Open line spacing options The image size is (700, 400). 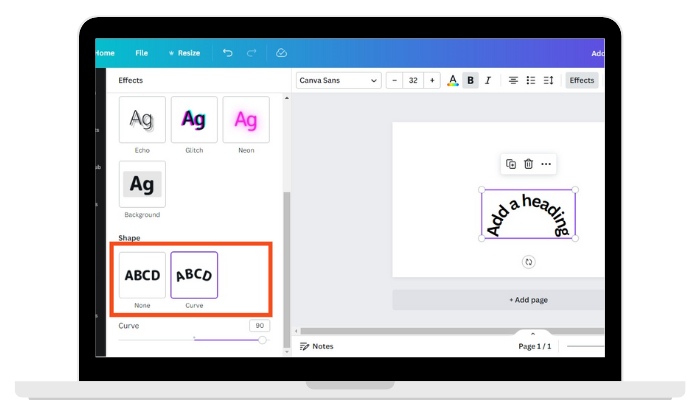(x=548, y=80)
